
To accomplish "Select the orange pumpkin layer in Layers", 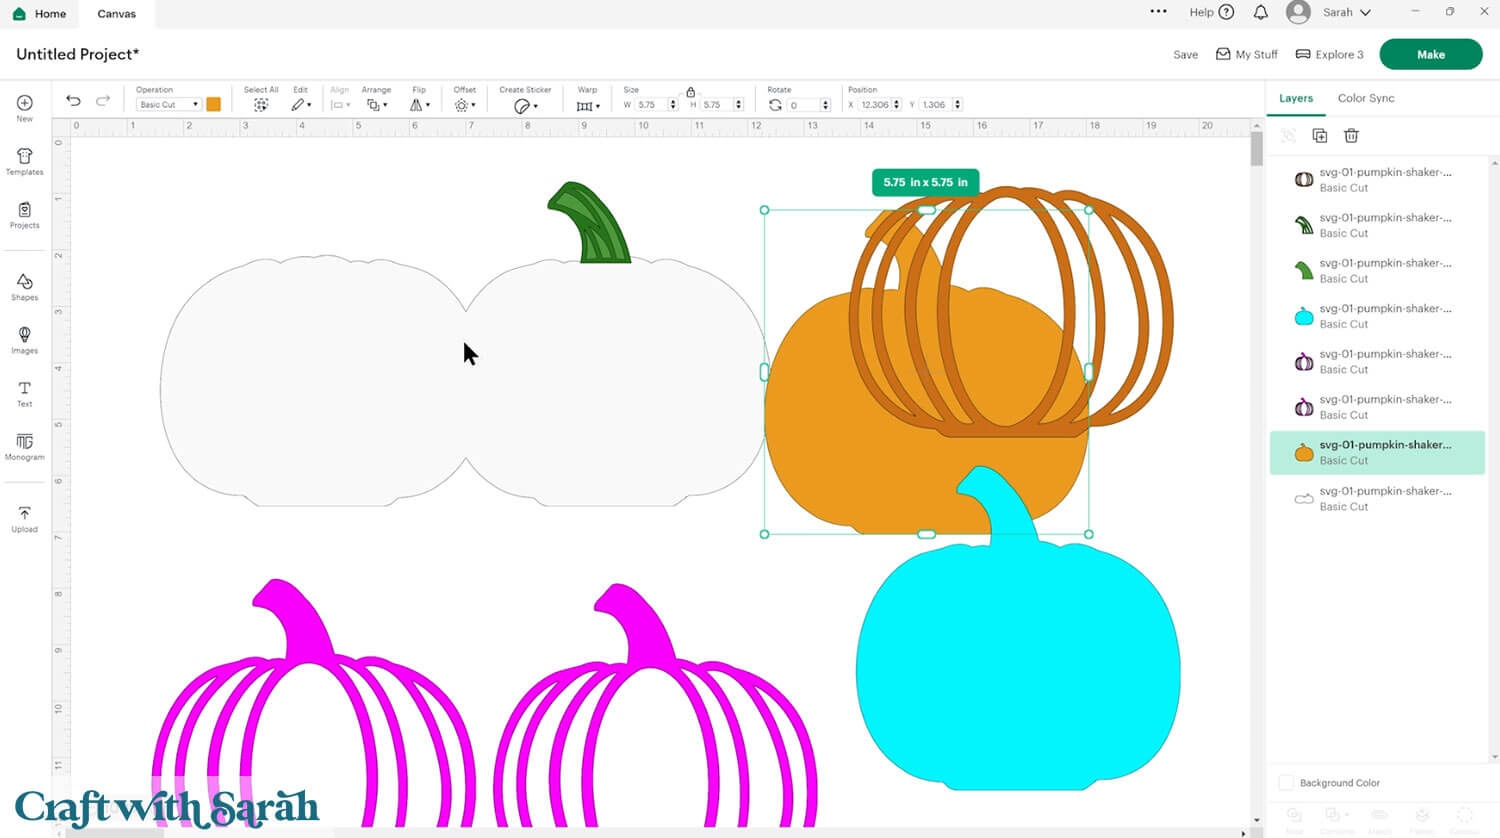I will point(1377,452).
